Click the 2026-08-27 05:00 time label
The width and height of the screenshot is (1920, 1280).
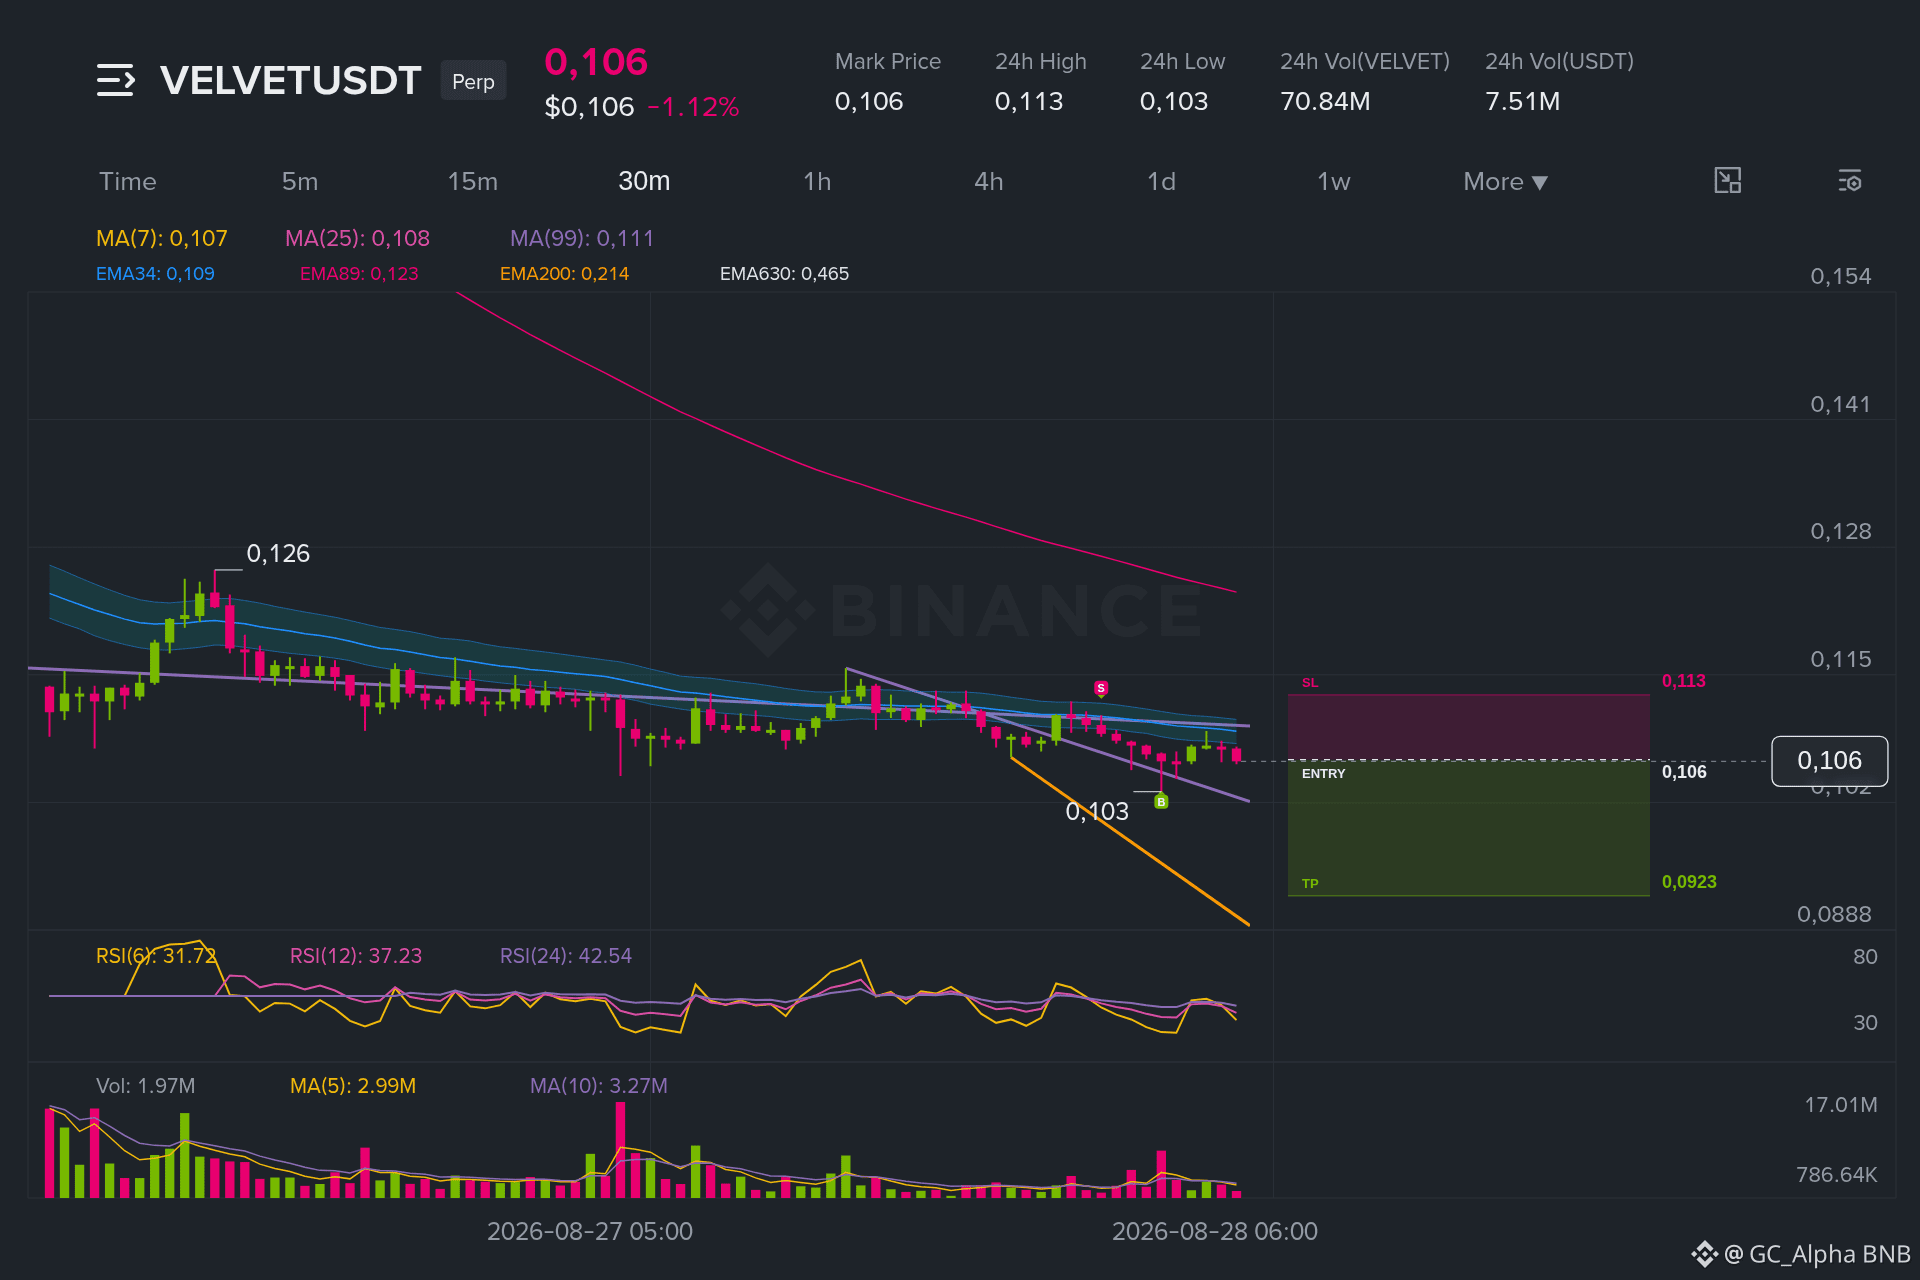(590, 1232)
